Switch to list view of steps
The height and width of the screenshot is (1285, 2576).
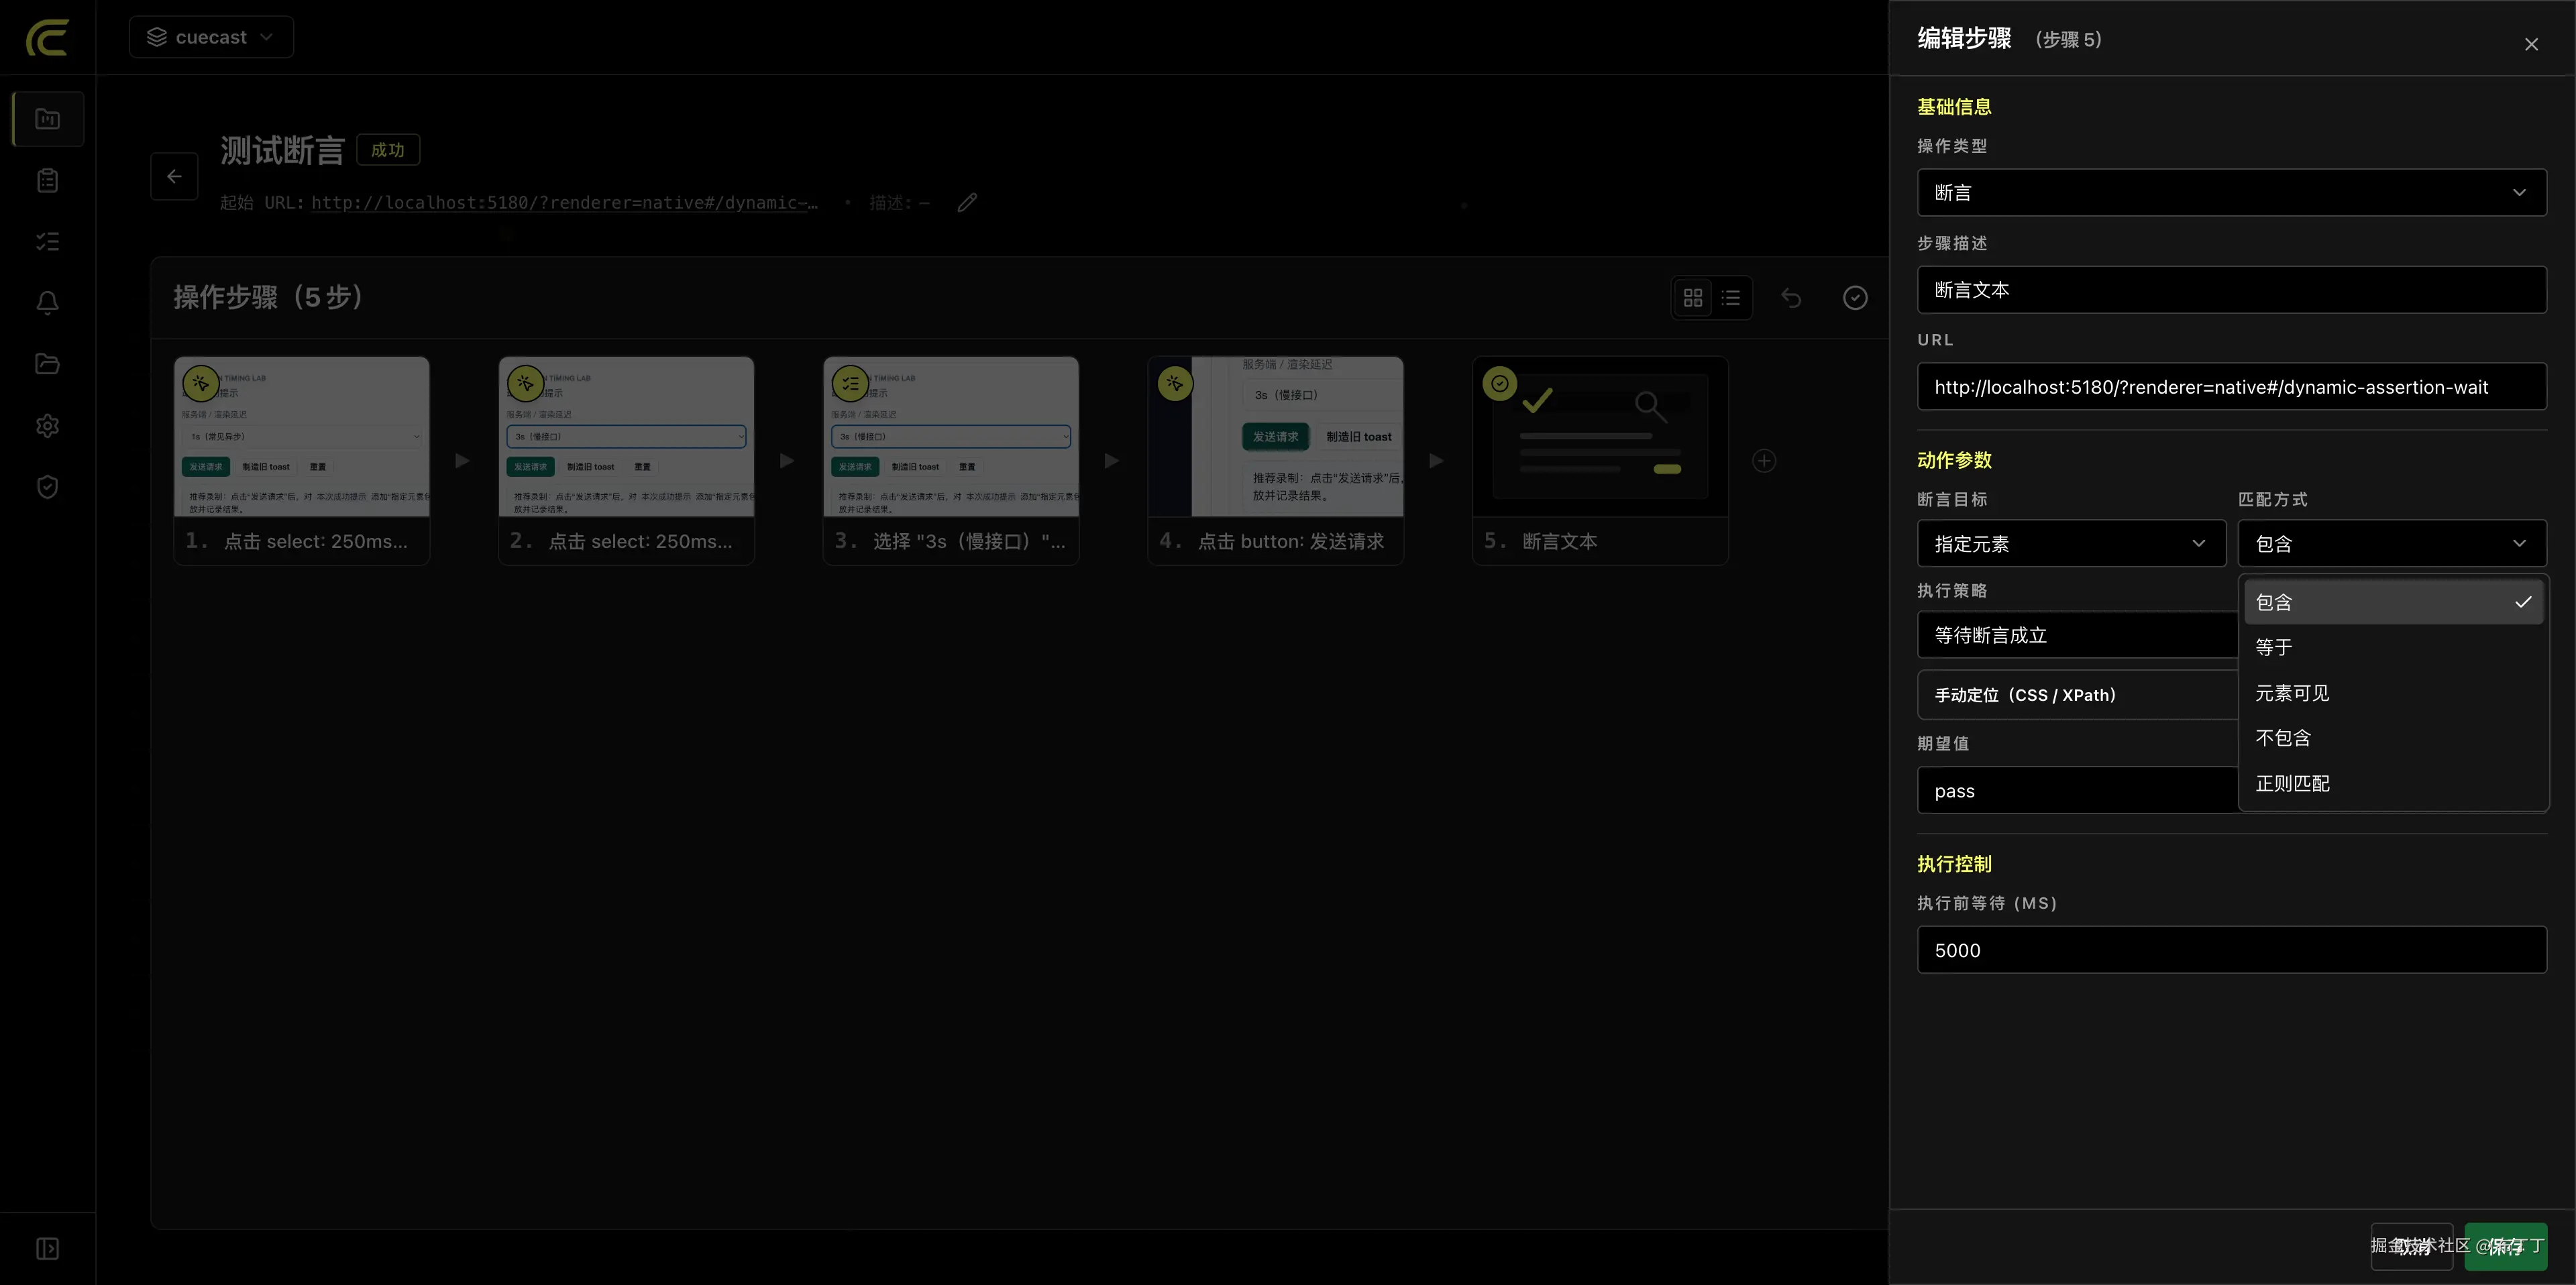pyautogui.click(x=1731, y=298)
